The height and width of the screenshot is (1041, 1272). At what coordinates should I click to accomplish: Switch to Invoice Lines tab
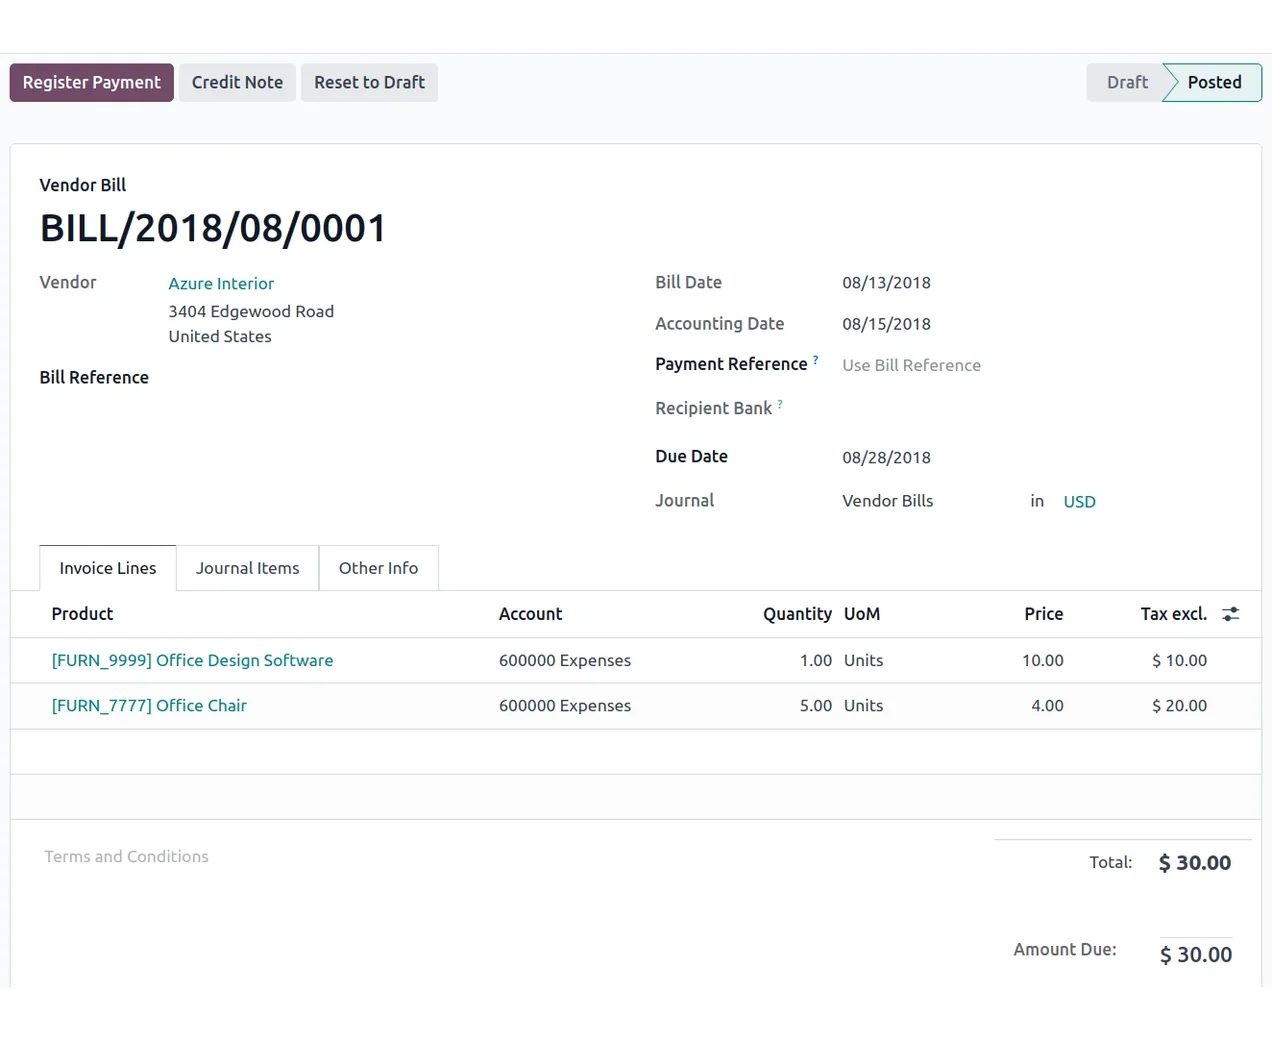[x=108, y=568]
